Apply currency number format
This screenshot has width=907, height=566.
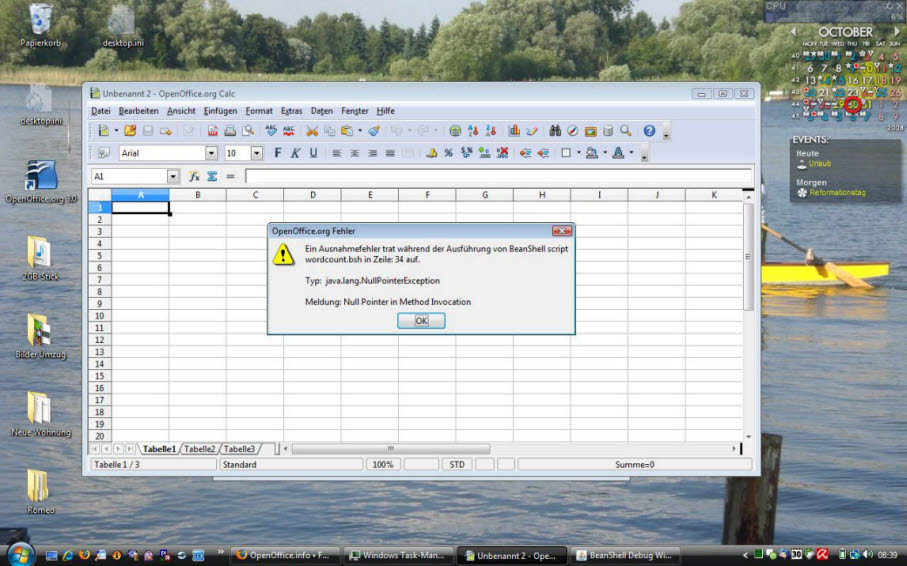(431, 153)
